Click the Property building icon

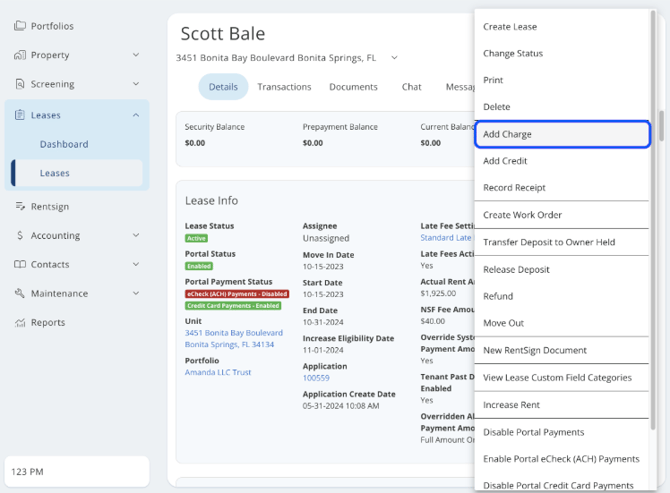coord(20,55)
